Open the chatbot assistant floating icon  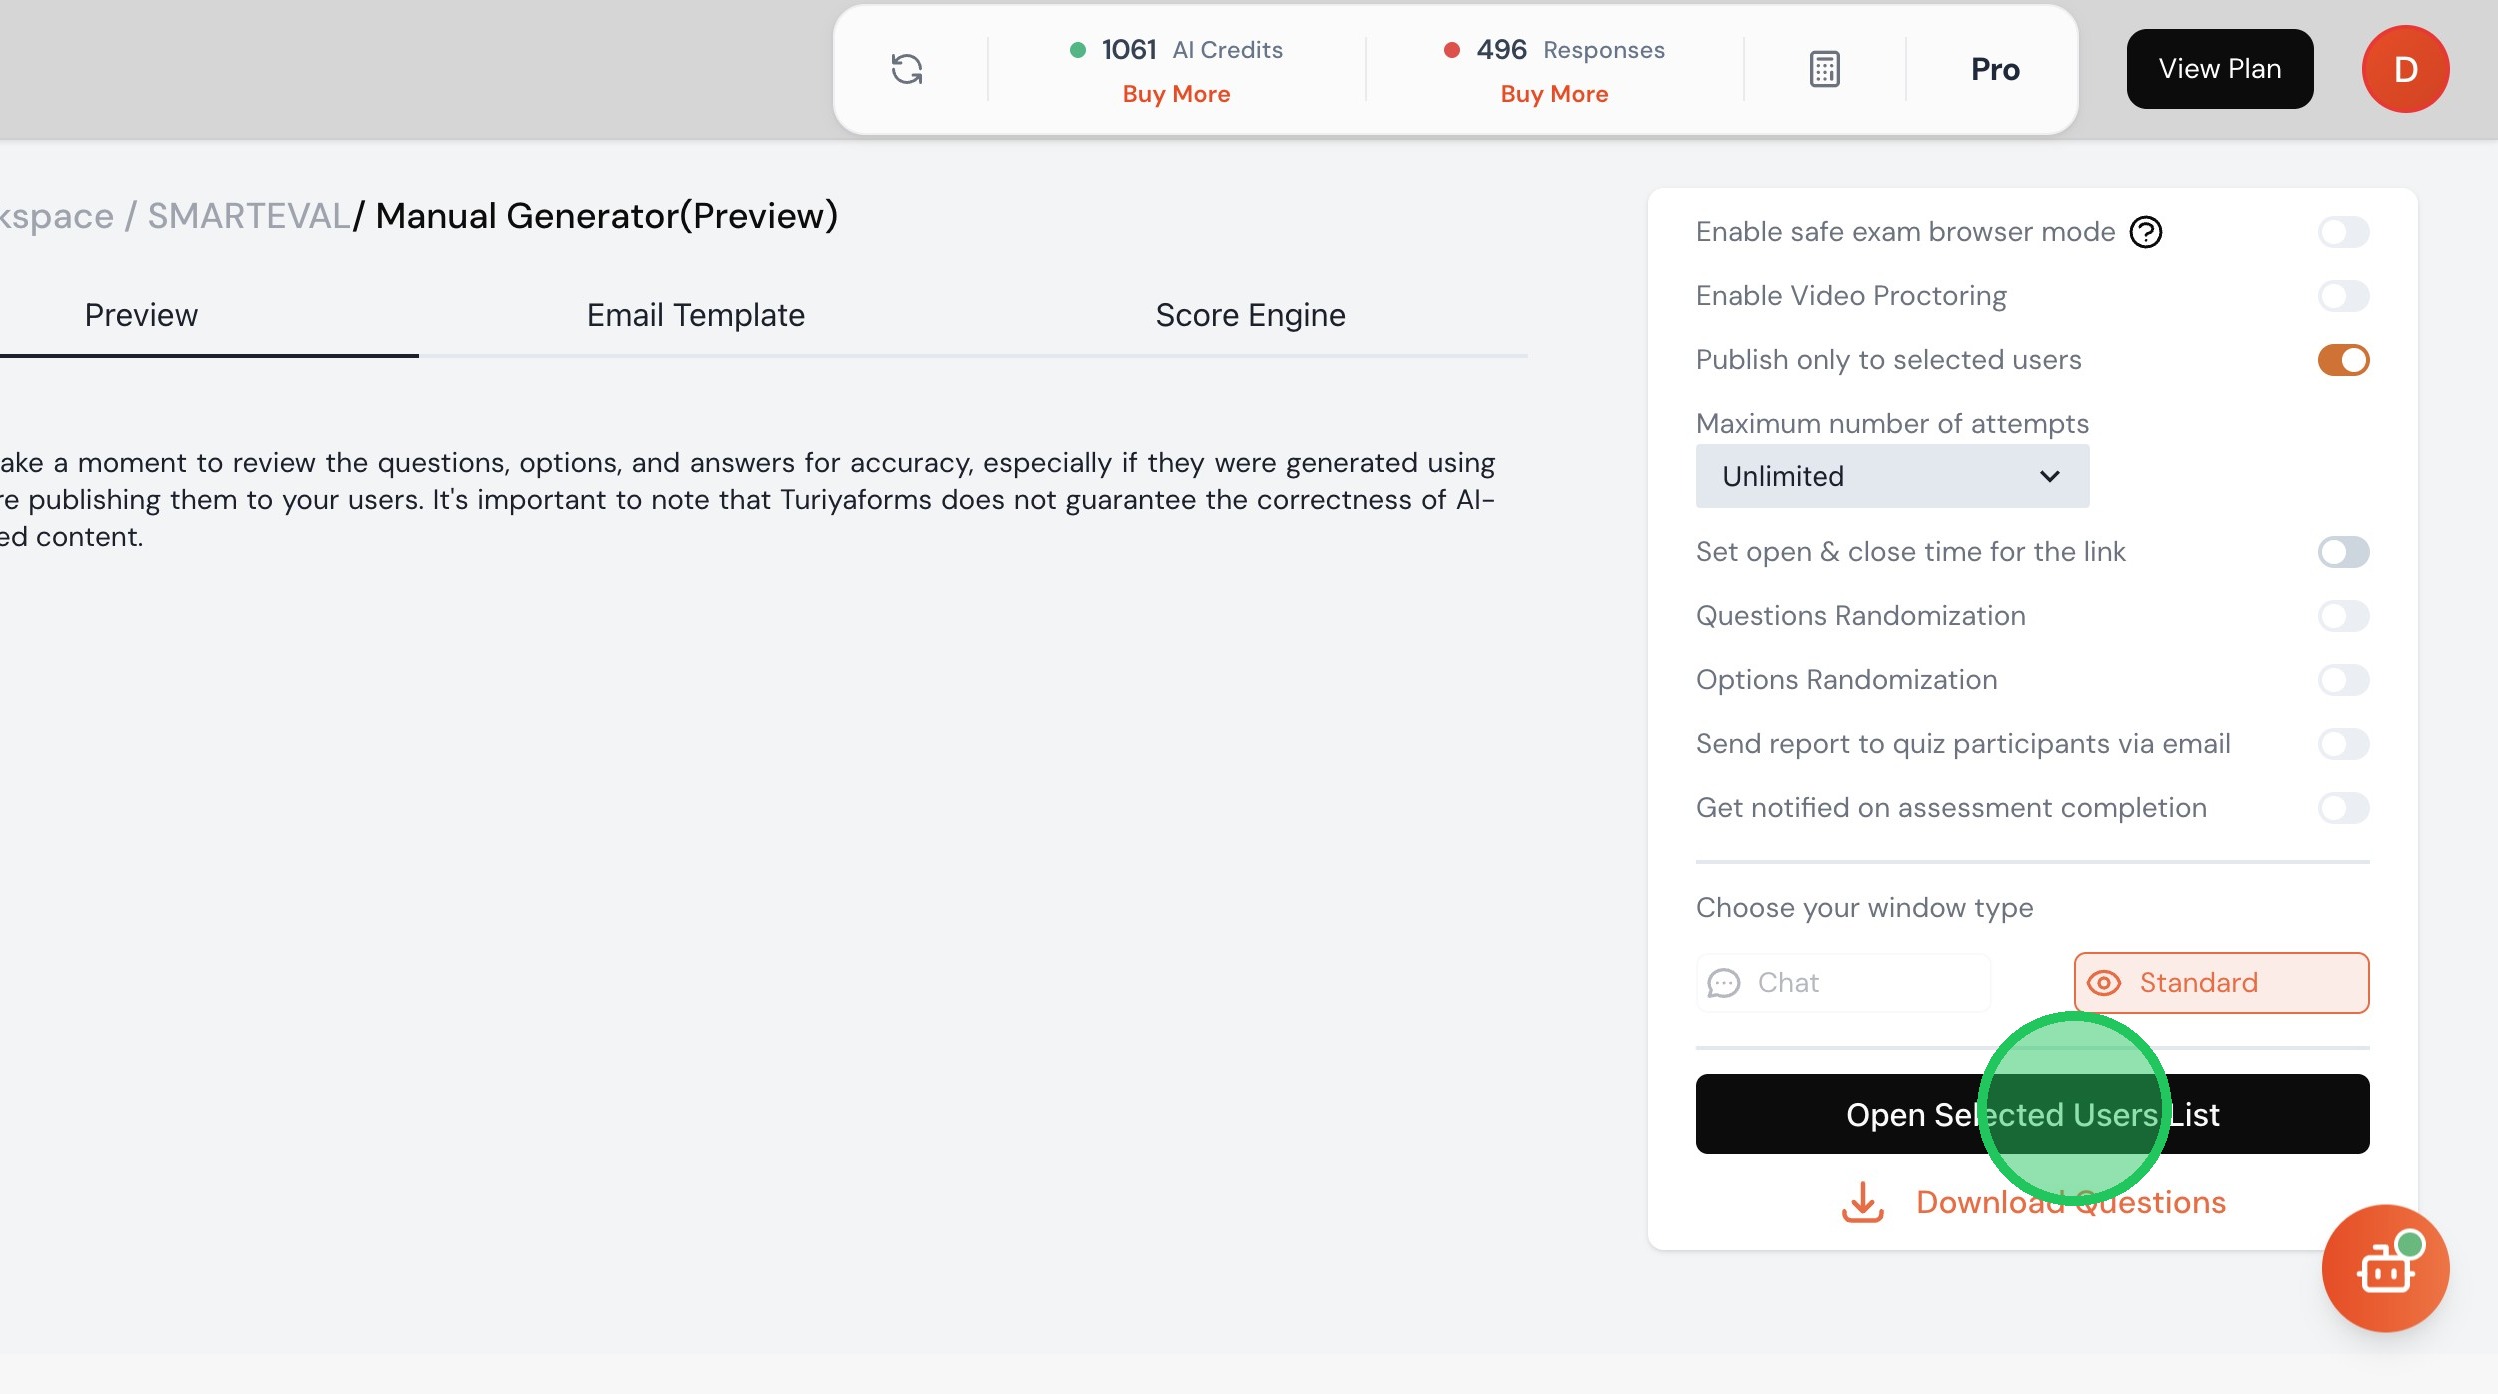point(2385,1268)
